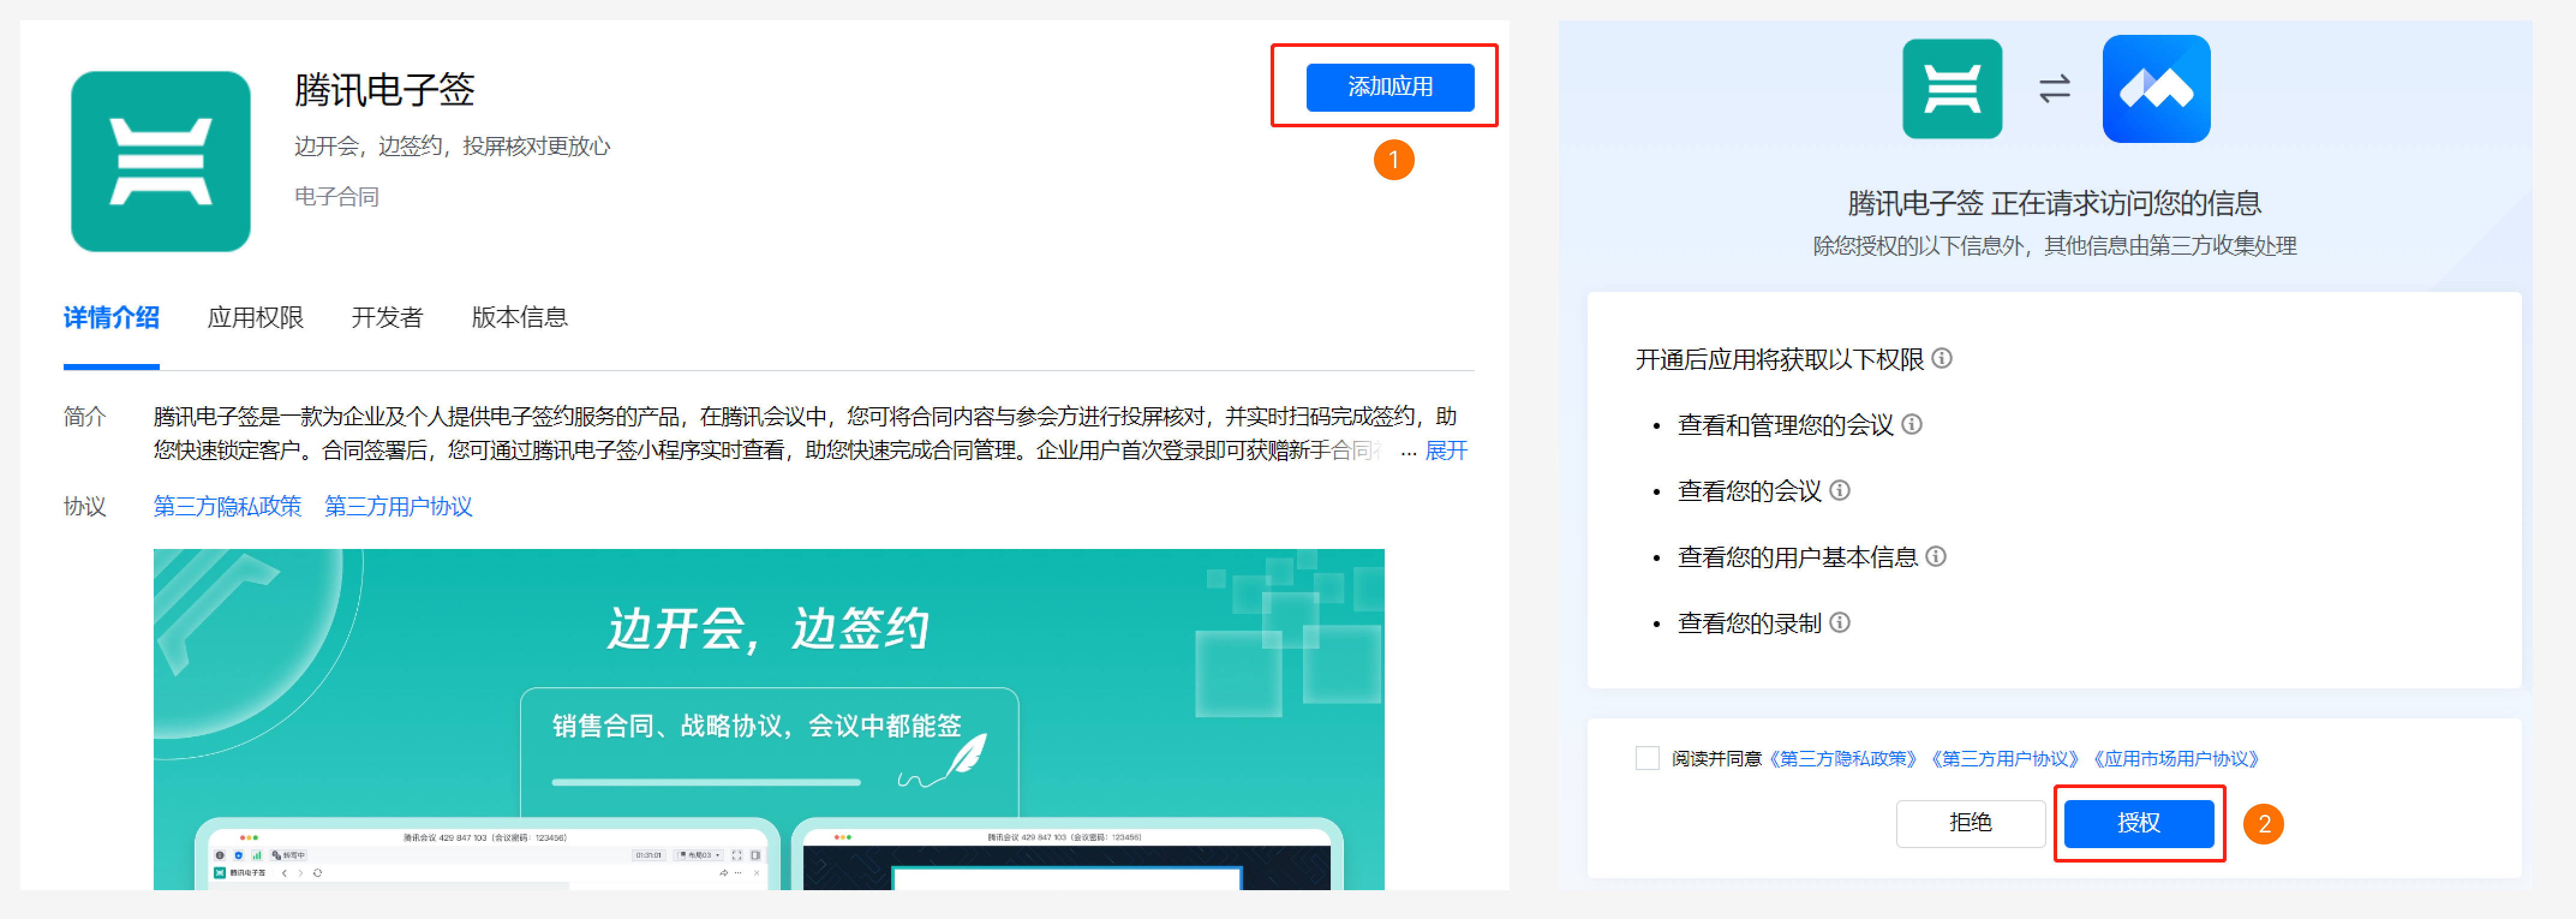Screen dimensions: 2576x919
Task: Click the 边开会，边签约 promo banner image
Action: [x=768, y=719]
